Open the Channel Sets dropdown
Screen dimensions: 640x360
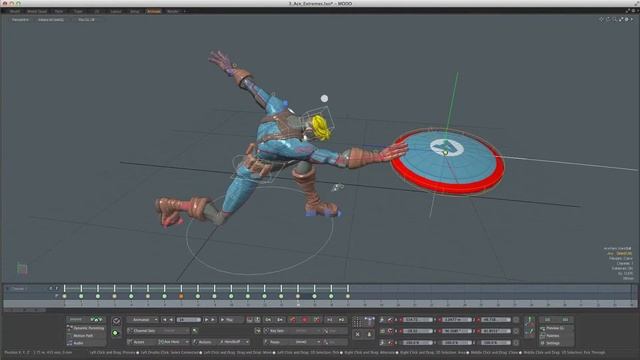click(x=158, y=331)
